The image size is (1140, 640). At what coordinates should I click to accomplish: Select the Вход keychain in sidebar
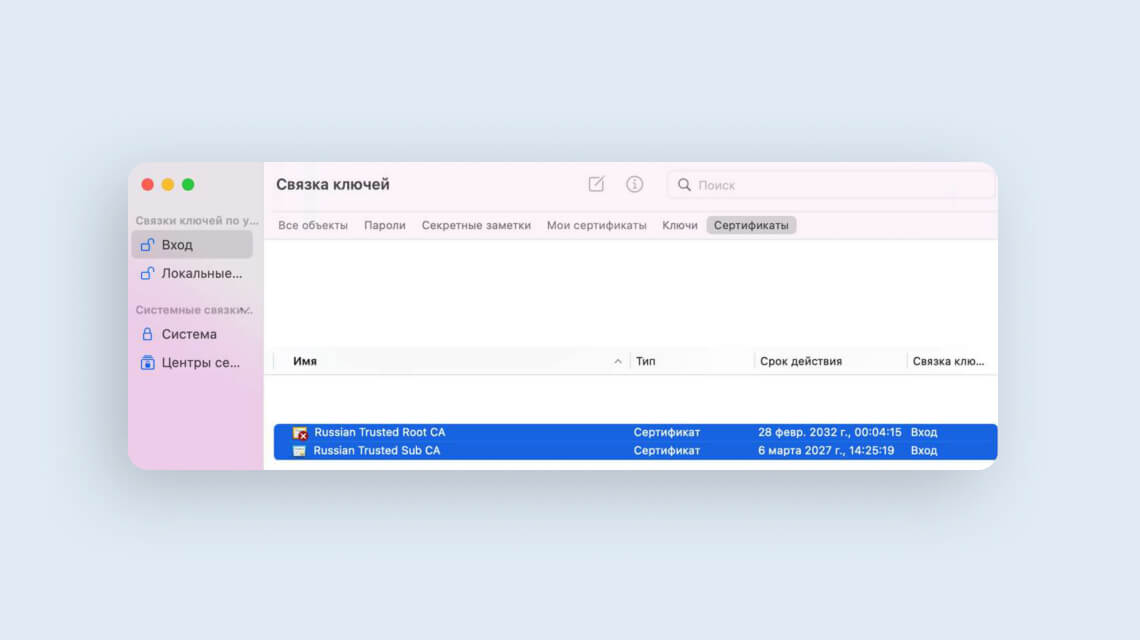click(x=192, y=245)
